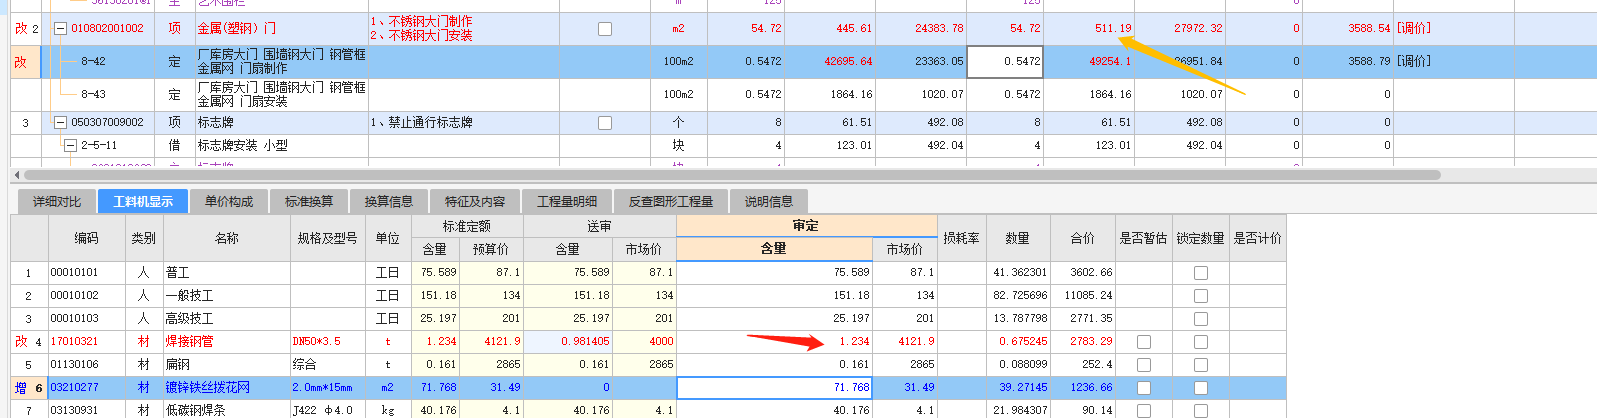Click the 1、禁止通行标志牌 feature text
This screenshot has width=1597, height=418.
pyautogui.click(x=421, y=123)
